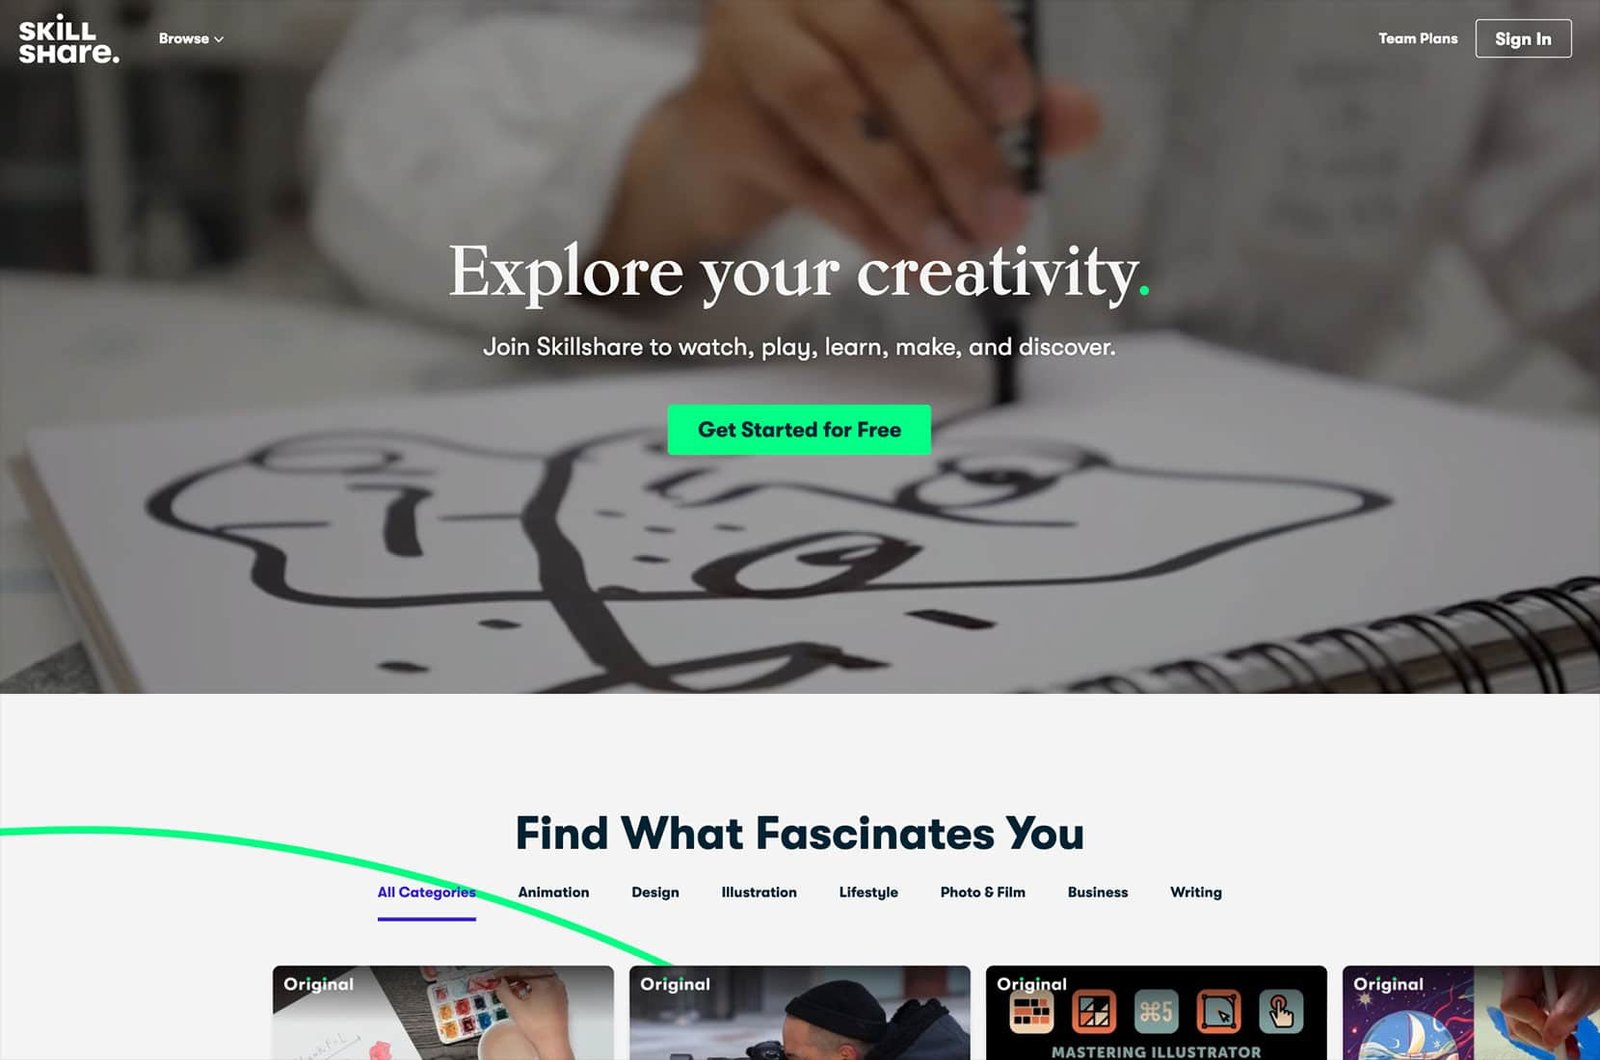Image resolution: width=1600 pixels, height=1060 pixels.
Task: Click the Skillshare logo
Action: [69, 39]
